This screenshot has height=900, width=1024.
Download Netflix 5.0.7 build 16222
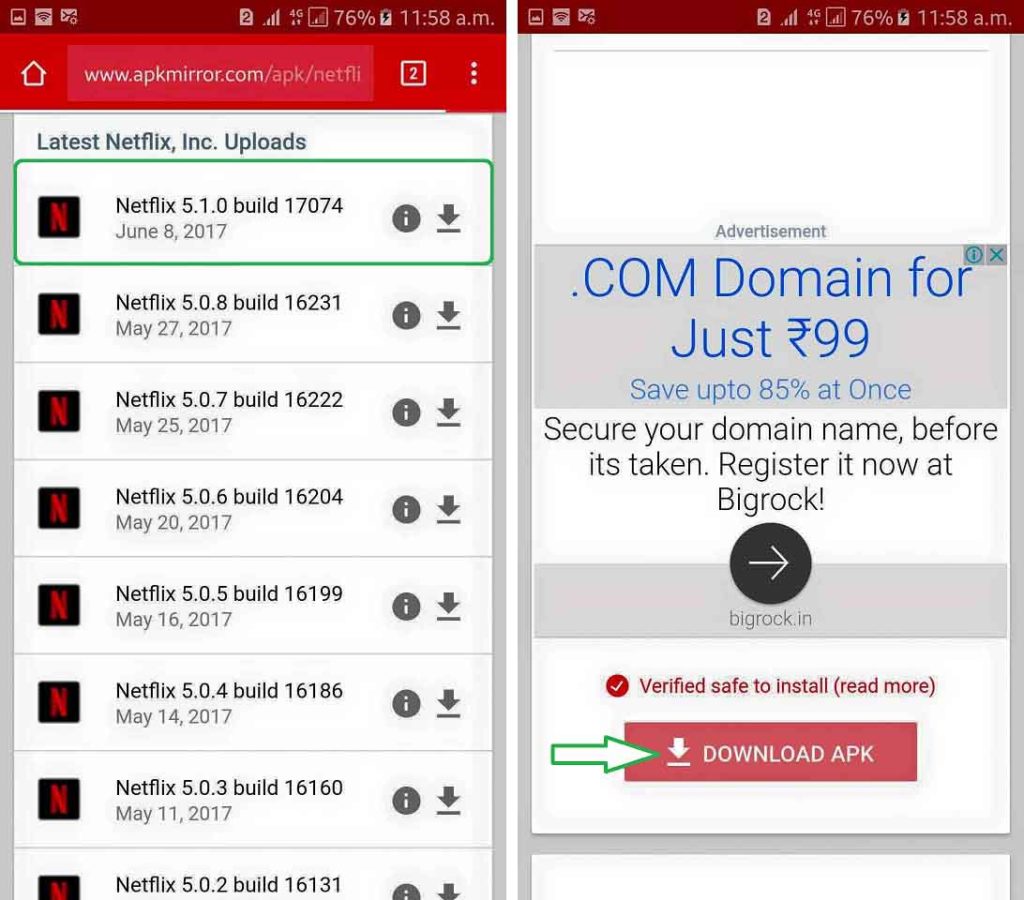click(x=449, y=413)
